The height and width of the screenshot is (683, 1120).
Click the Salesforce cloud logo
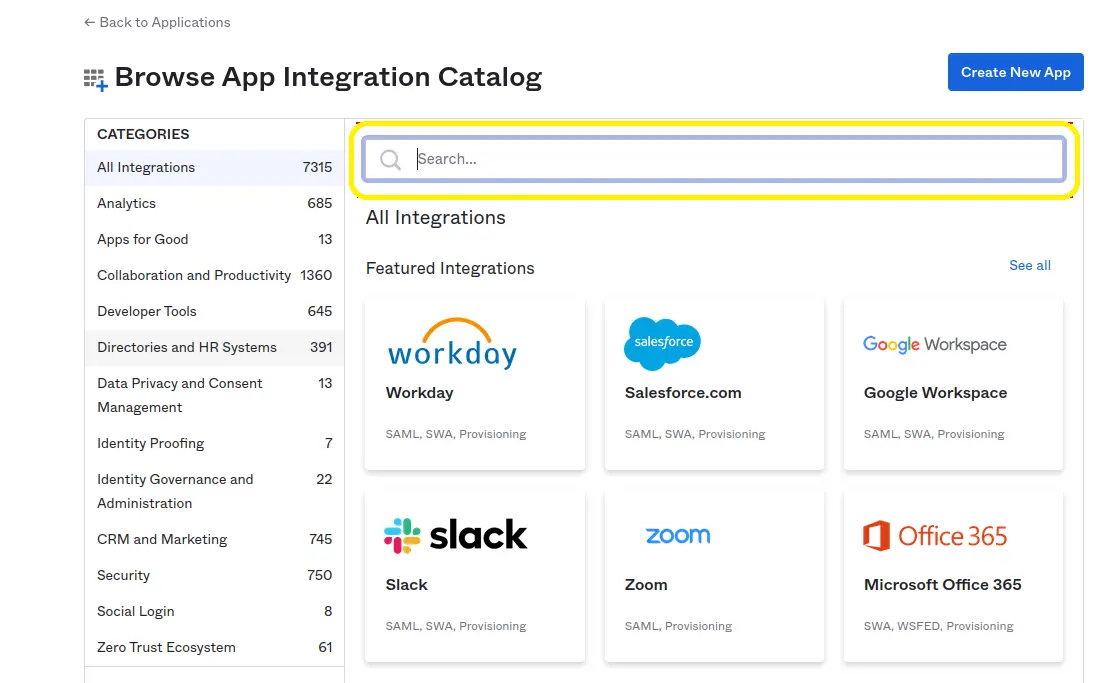[x=662, y=344]
